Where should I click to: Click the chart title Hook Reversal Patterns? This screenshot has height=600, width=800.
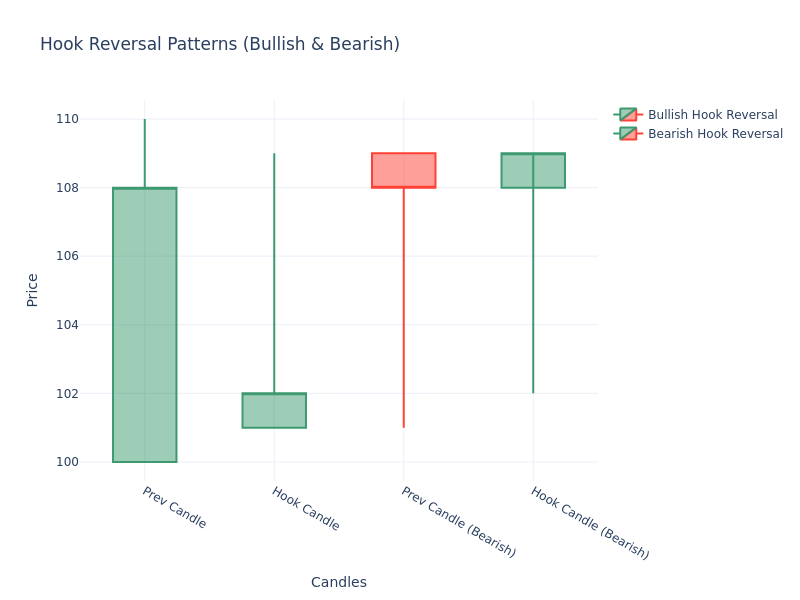[x=220, y=44]
